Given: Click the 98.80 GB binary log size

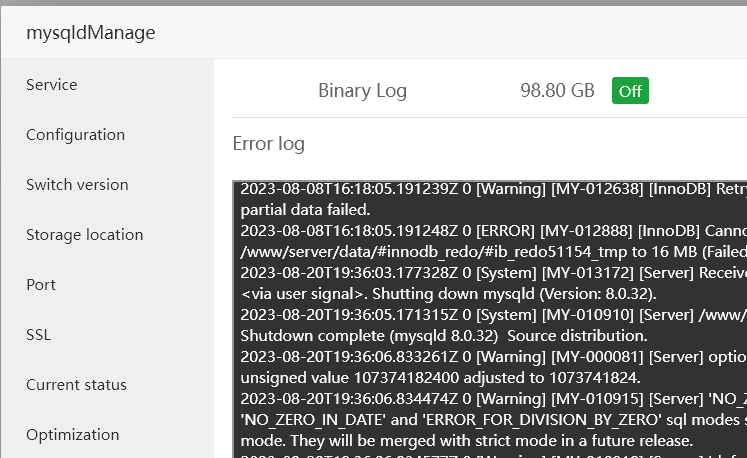Looking at the screenshot, I should click(x=557, y=91).
